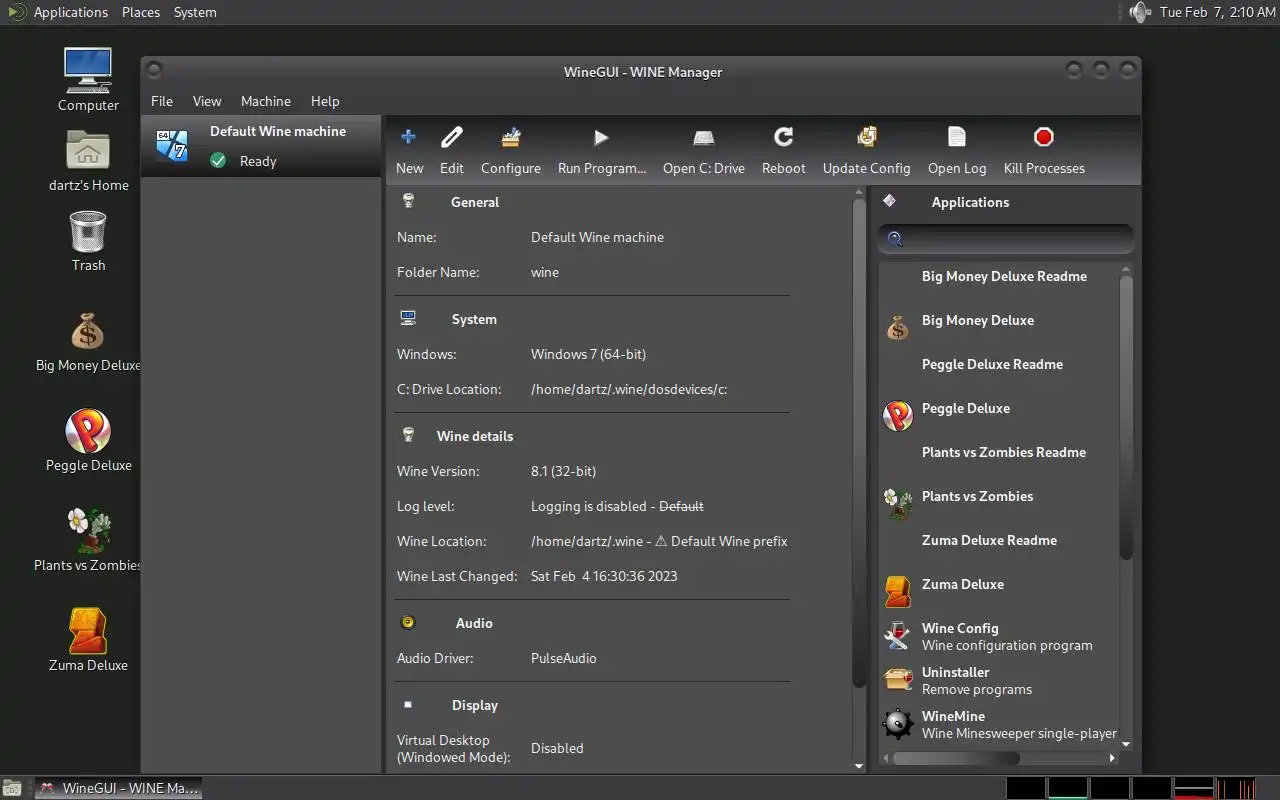Click the applications list vertical scrollbar
The width and height of the screenshot is (1280, 800).
(1126, 418)
